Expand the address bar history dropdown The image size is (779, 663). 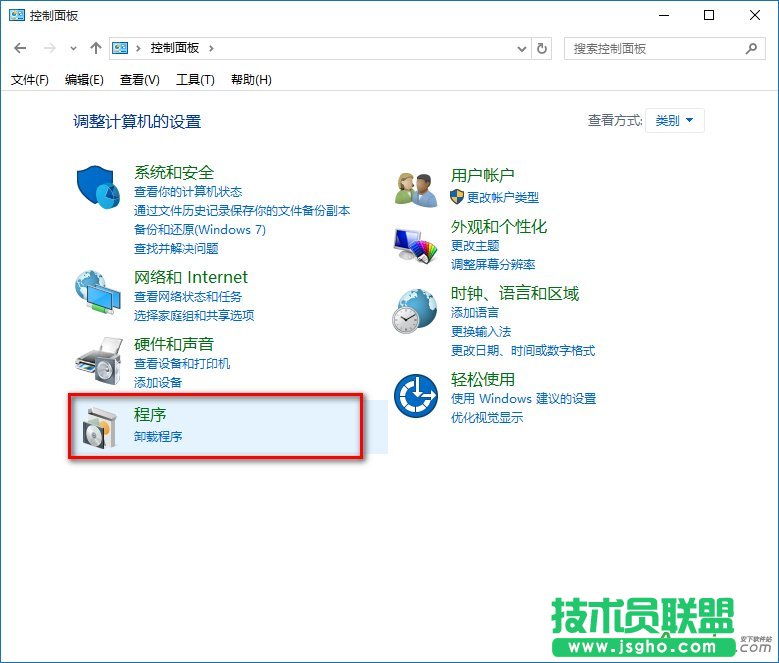(522, 49)
